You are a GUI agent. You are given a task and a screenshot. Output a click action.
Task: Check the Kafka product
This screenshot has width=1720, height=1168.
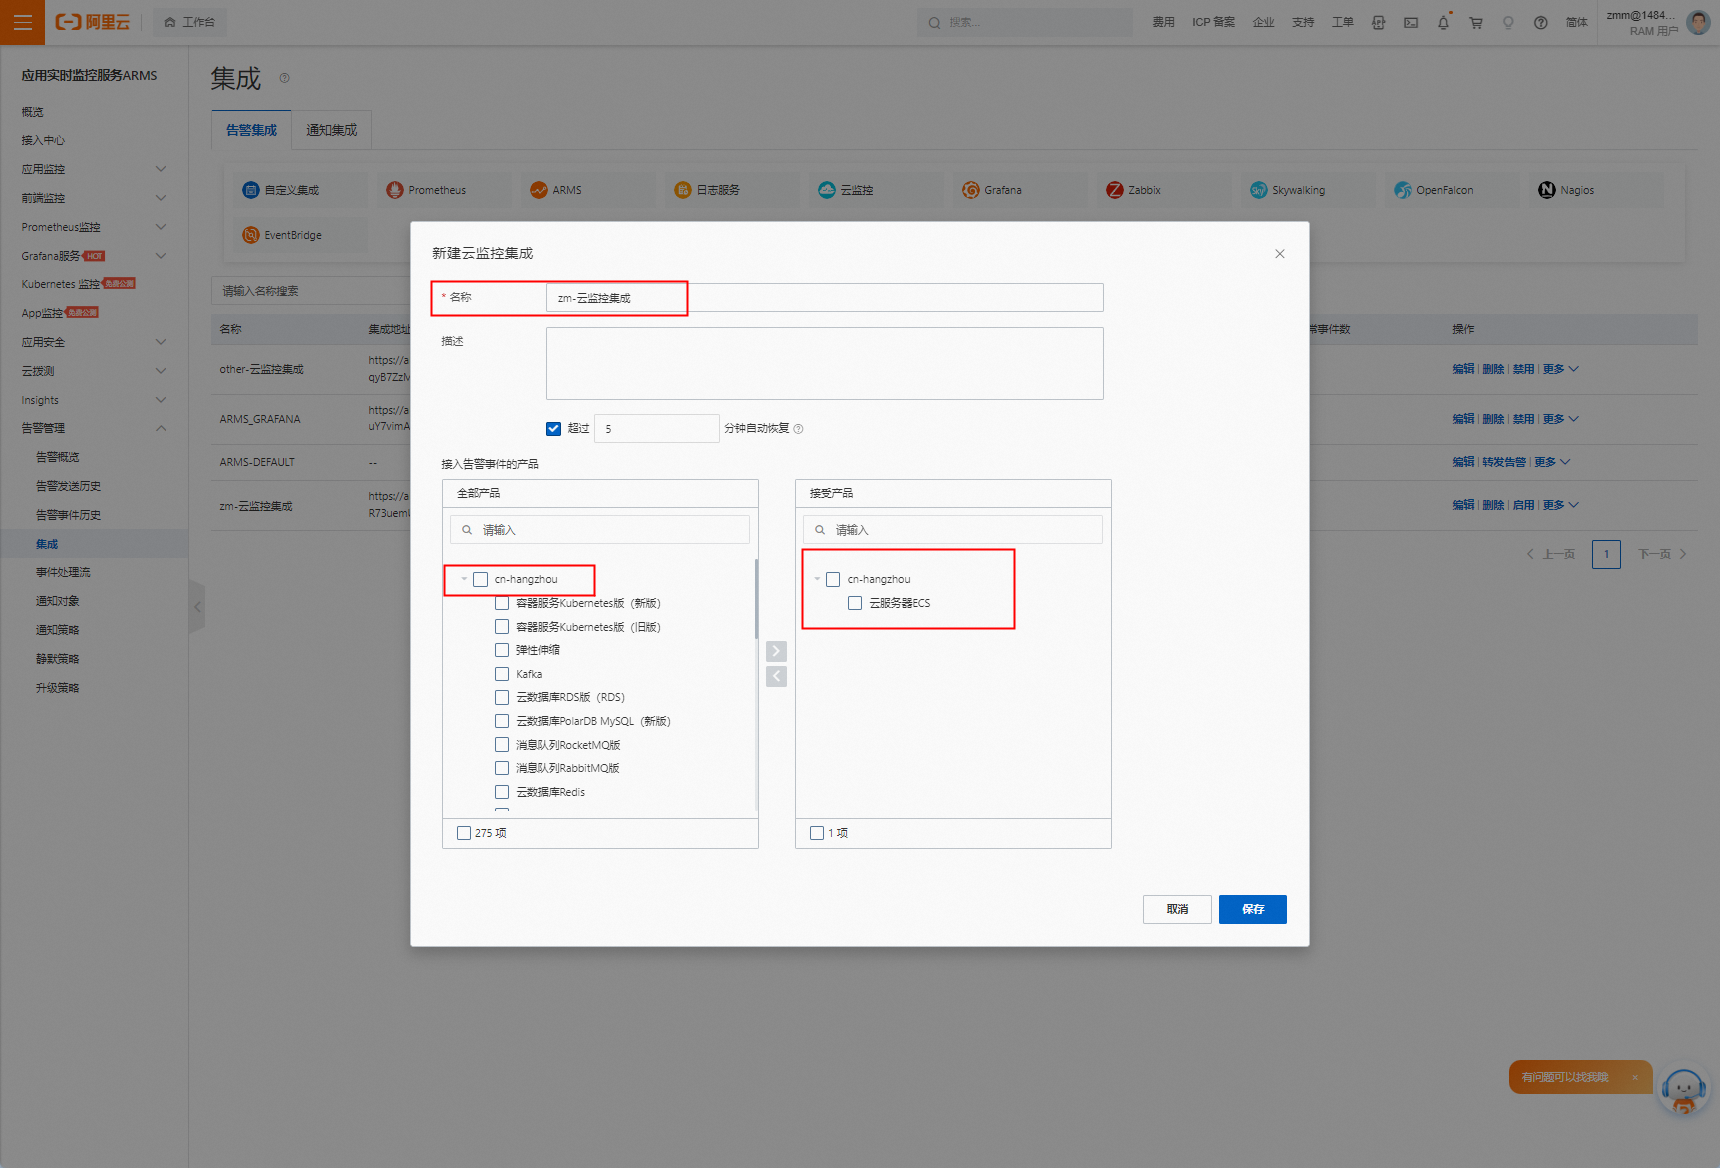coord(502,674)
